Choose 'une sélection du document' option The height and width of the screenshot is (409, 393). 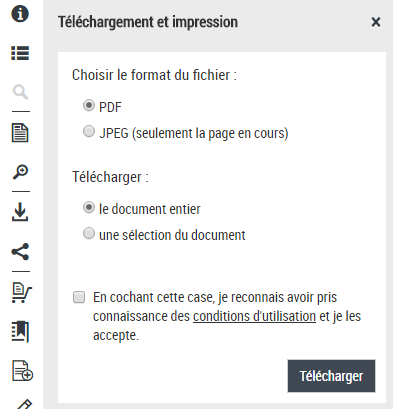(x=89, y=233)
